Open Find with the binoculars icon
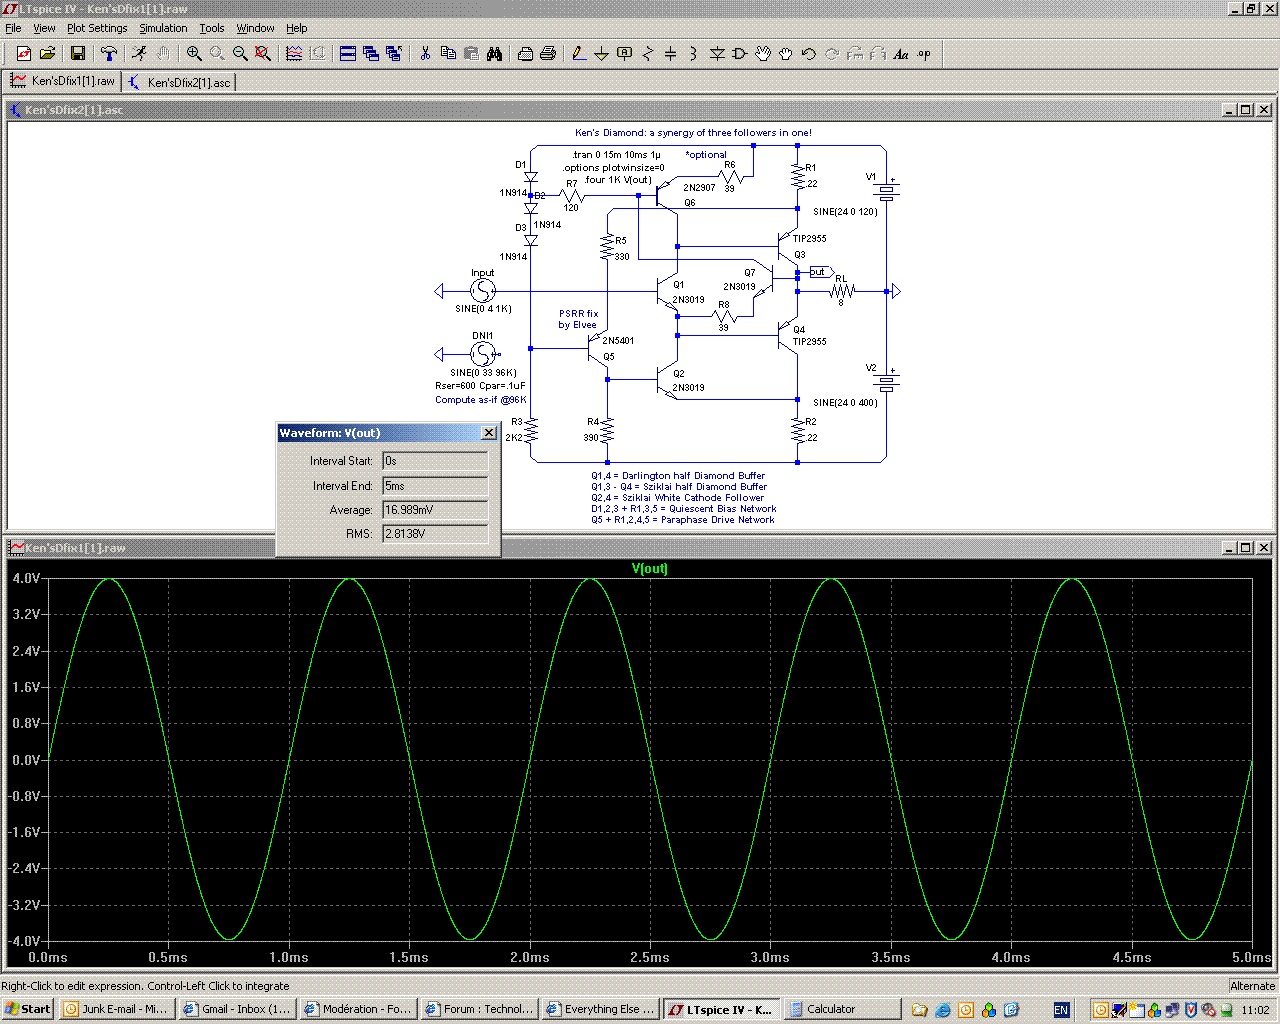The width and height of the screenshot is (1280, 1024). [x=494, y=54]
